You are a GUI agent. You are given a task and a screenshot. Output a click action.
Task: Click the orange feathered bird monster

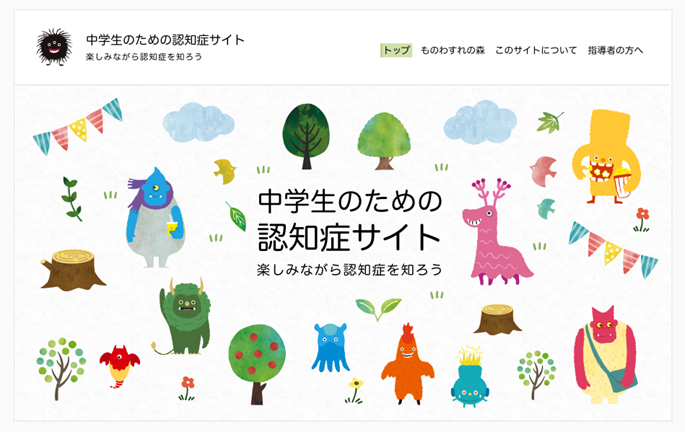tap(408, 364)
